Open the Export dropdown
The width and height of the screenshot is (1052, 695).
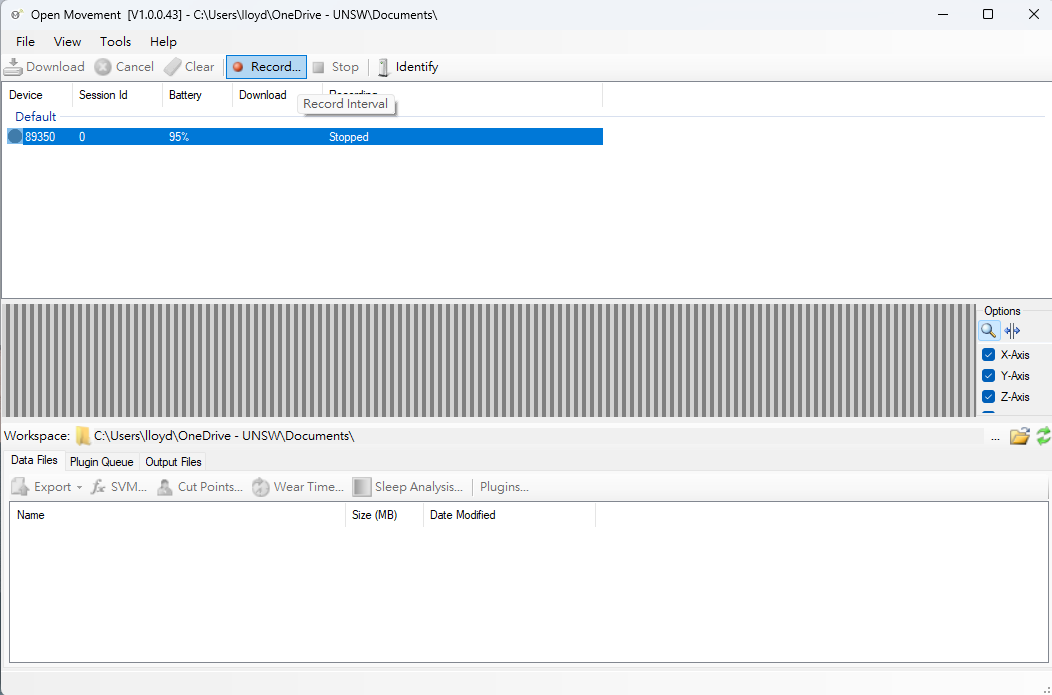46,487
